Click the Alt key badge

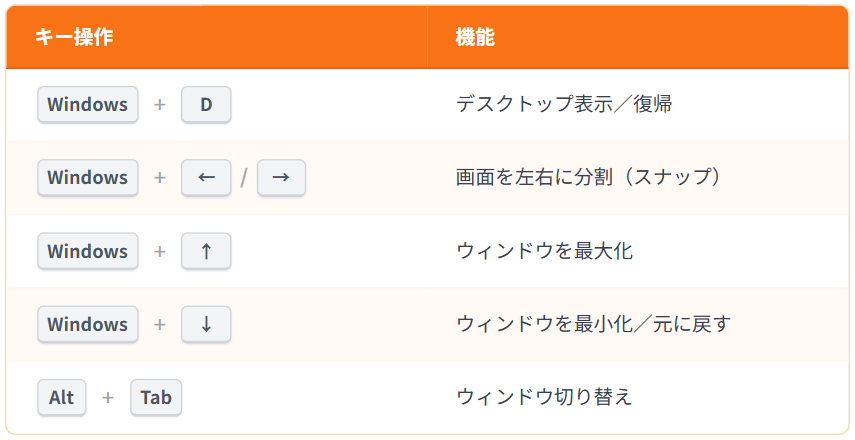(62, 397)
